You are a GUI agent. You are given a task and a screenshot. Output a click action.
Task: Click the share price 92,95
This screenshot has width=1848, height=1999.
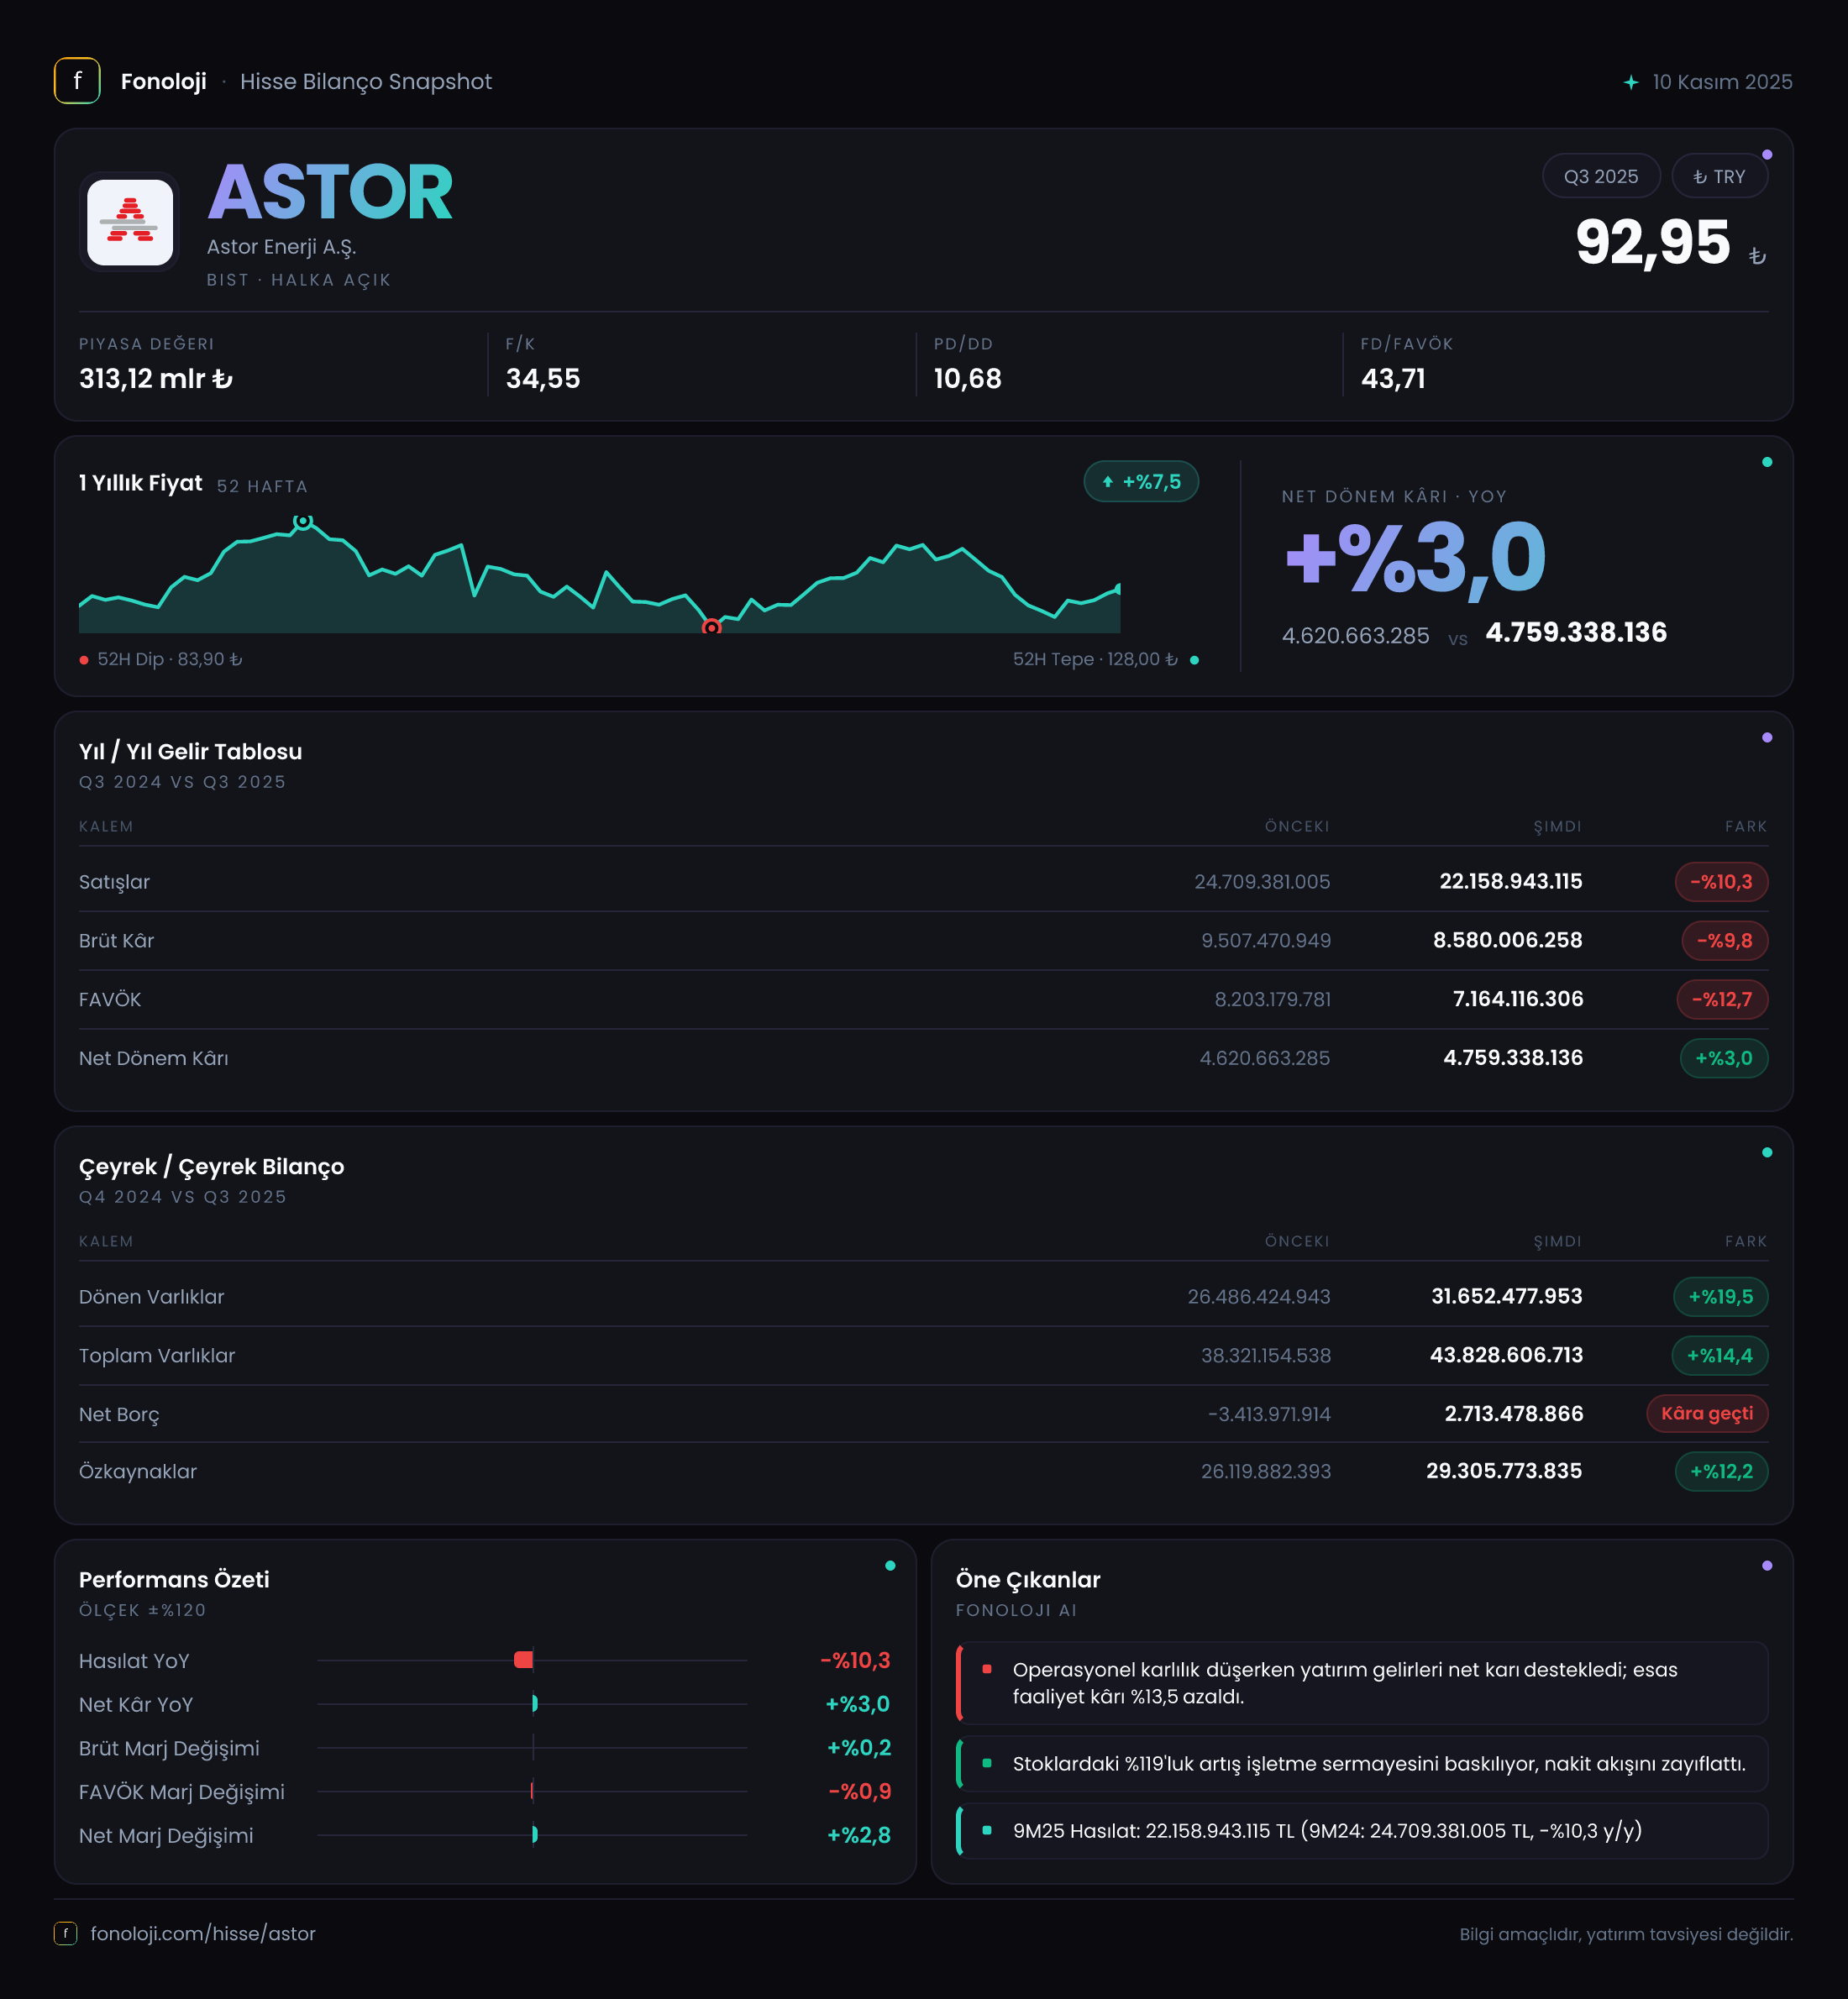pyautogui.click(x=1652, y=242)
